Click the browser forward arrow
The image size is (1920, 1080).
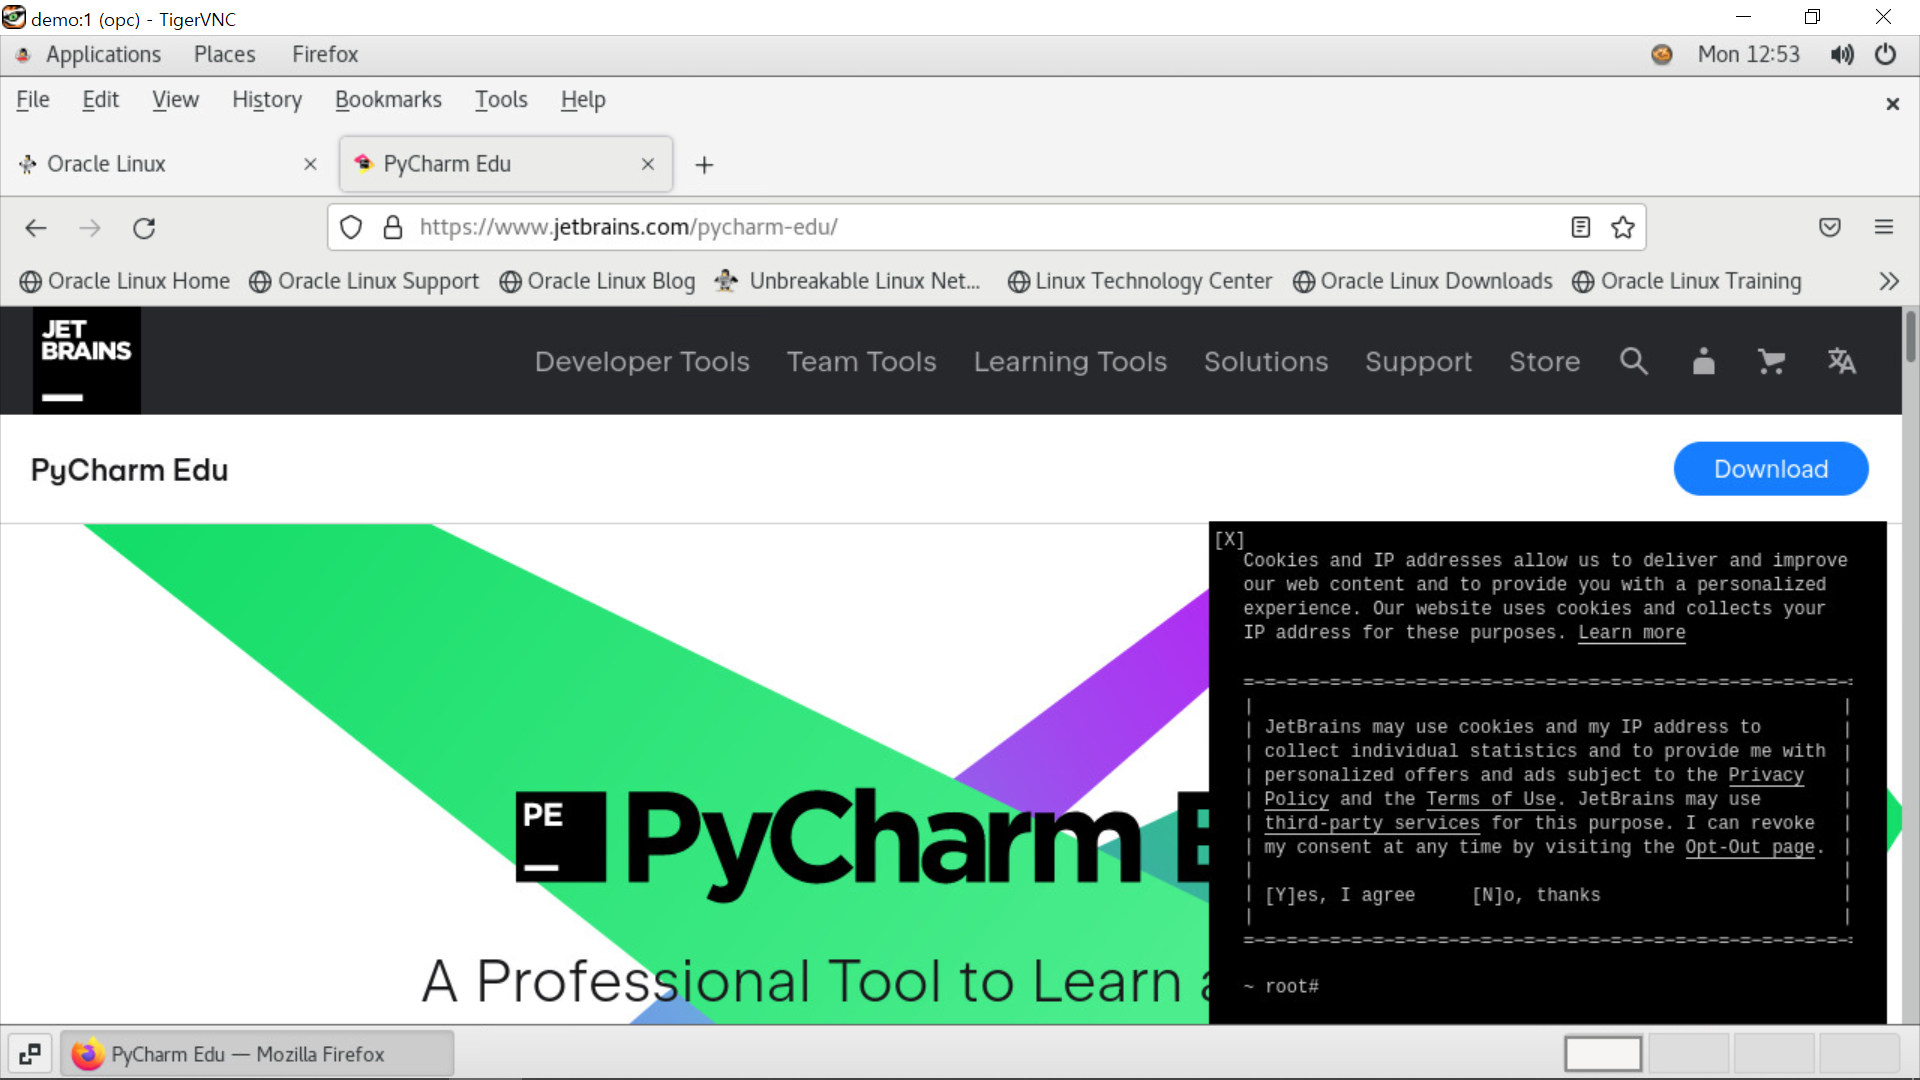point(90,228)
